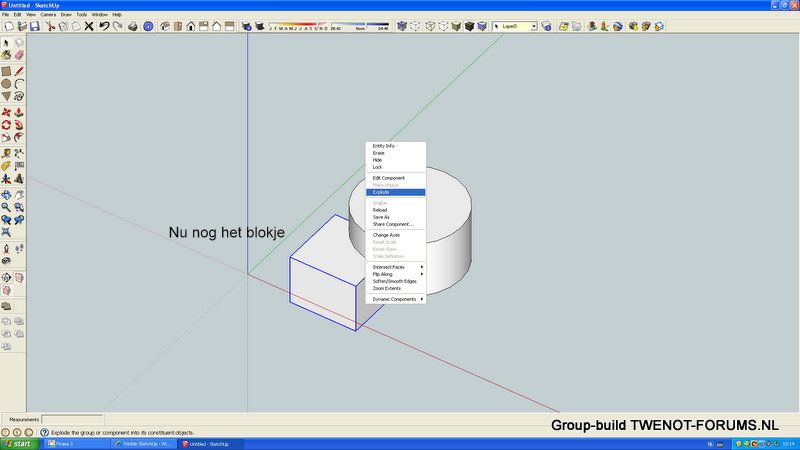The image size is (800, 450).
Task: Choose the Zoom Window tool
Action: pos(19,207)
